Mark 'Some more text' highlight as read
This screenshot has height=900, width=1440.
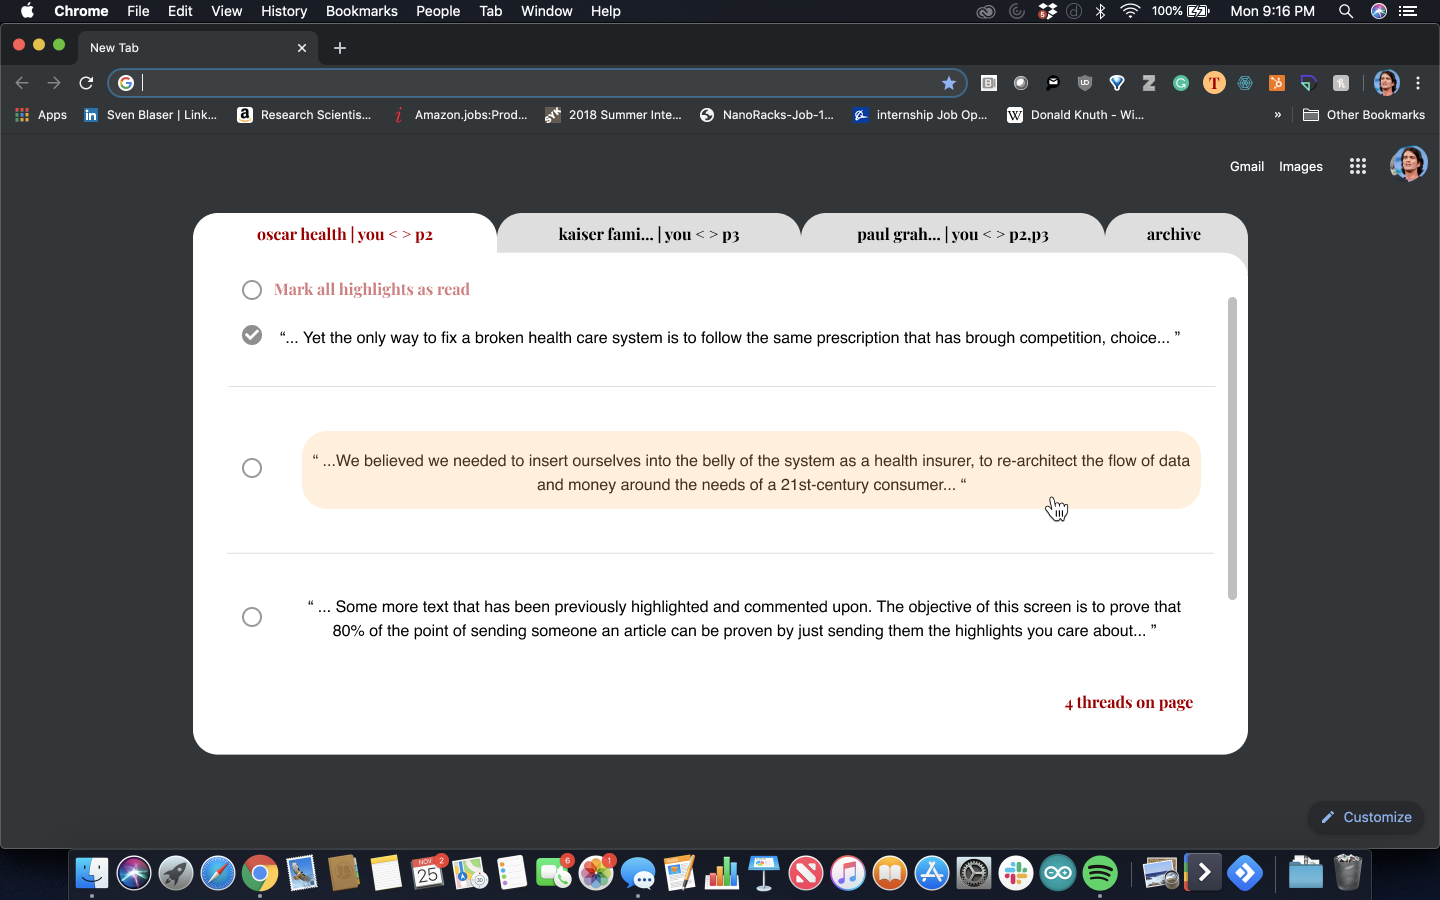(x=252, y=617)
